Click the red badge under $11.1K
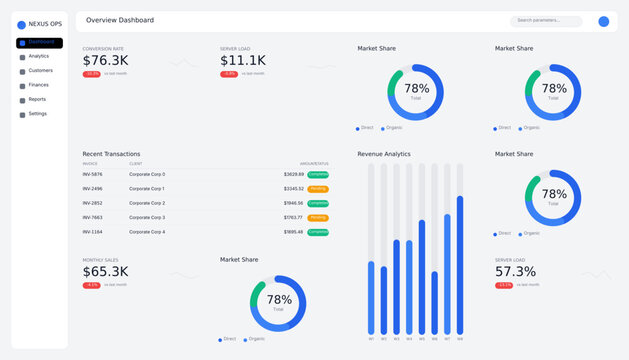The image size is (629, 360). (x=229, y=74)
